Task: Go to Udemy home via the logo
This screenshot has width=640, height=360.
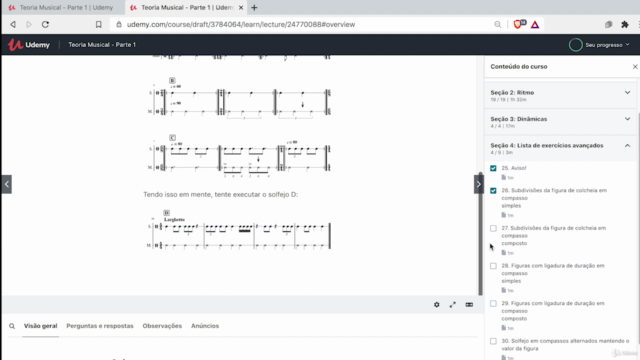Action: 29,44
